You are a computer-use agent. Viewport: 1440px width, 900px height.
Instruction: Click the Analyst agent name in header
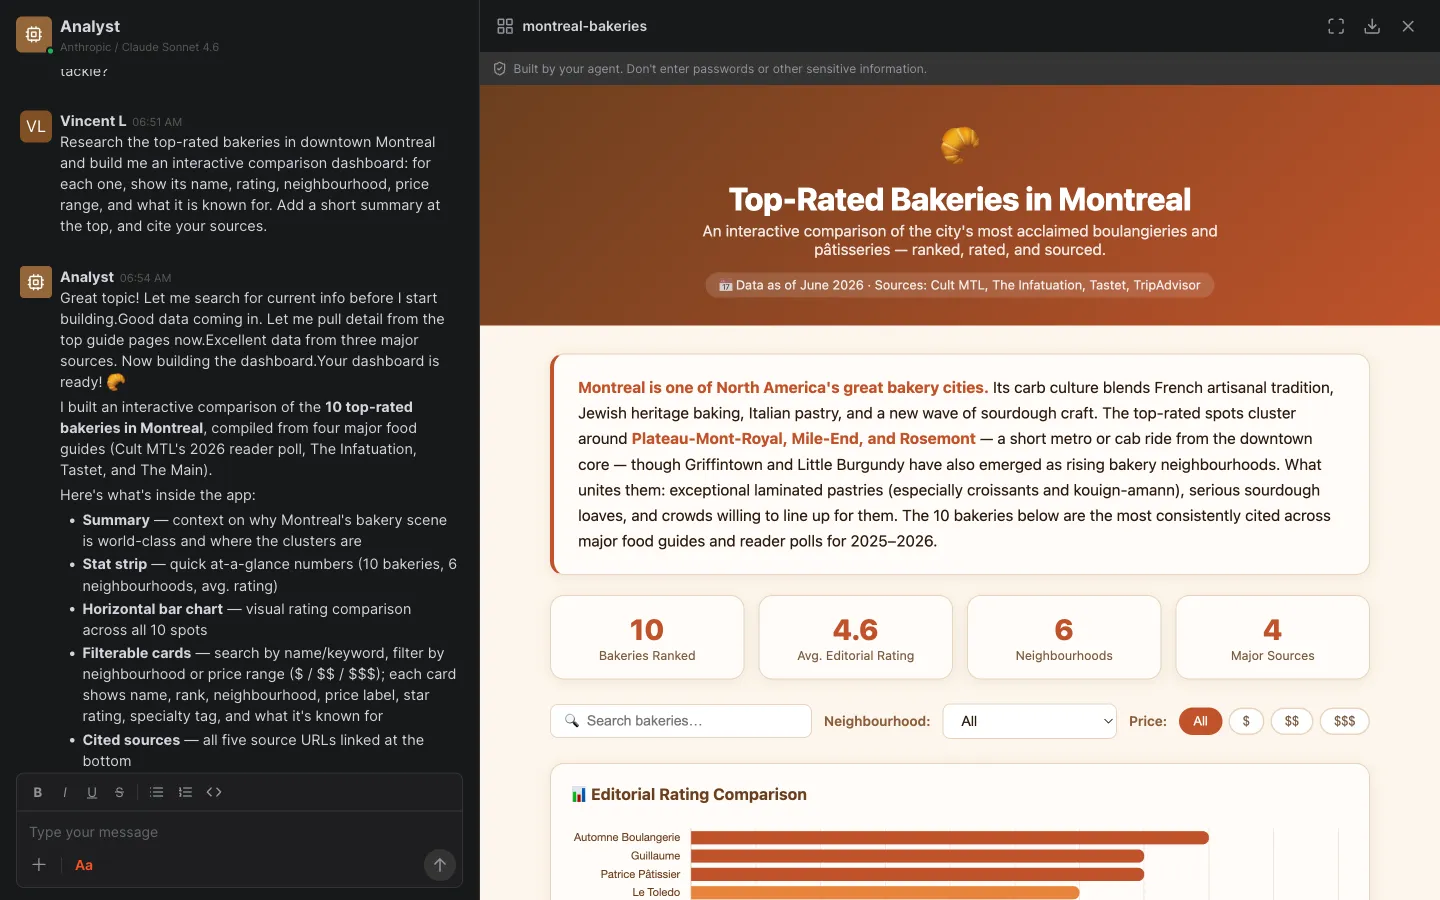(90, 26)
